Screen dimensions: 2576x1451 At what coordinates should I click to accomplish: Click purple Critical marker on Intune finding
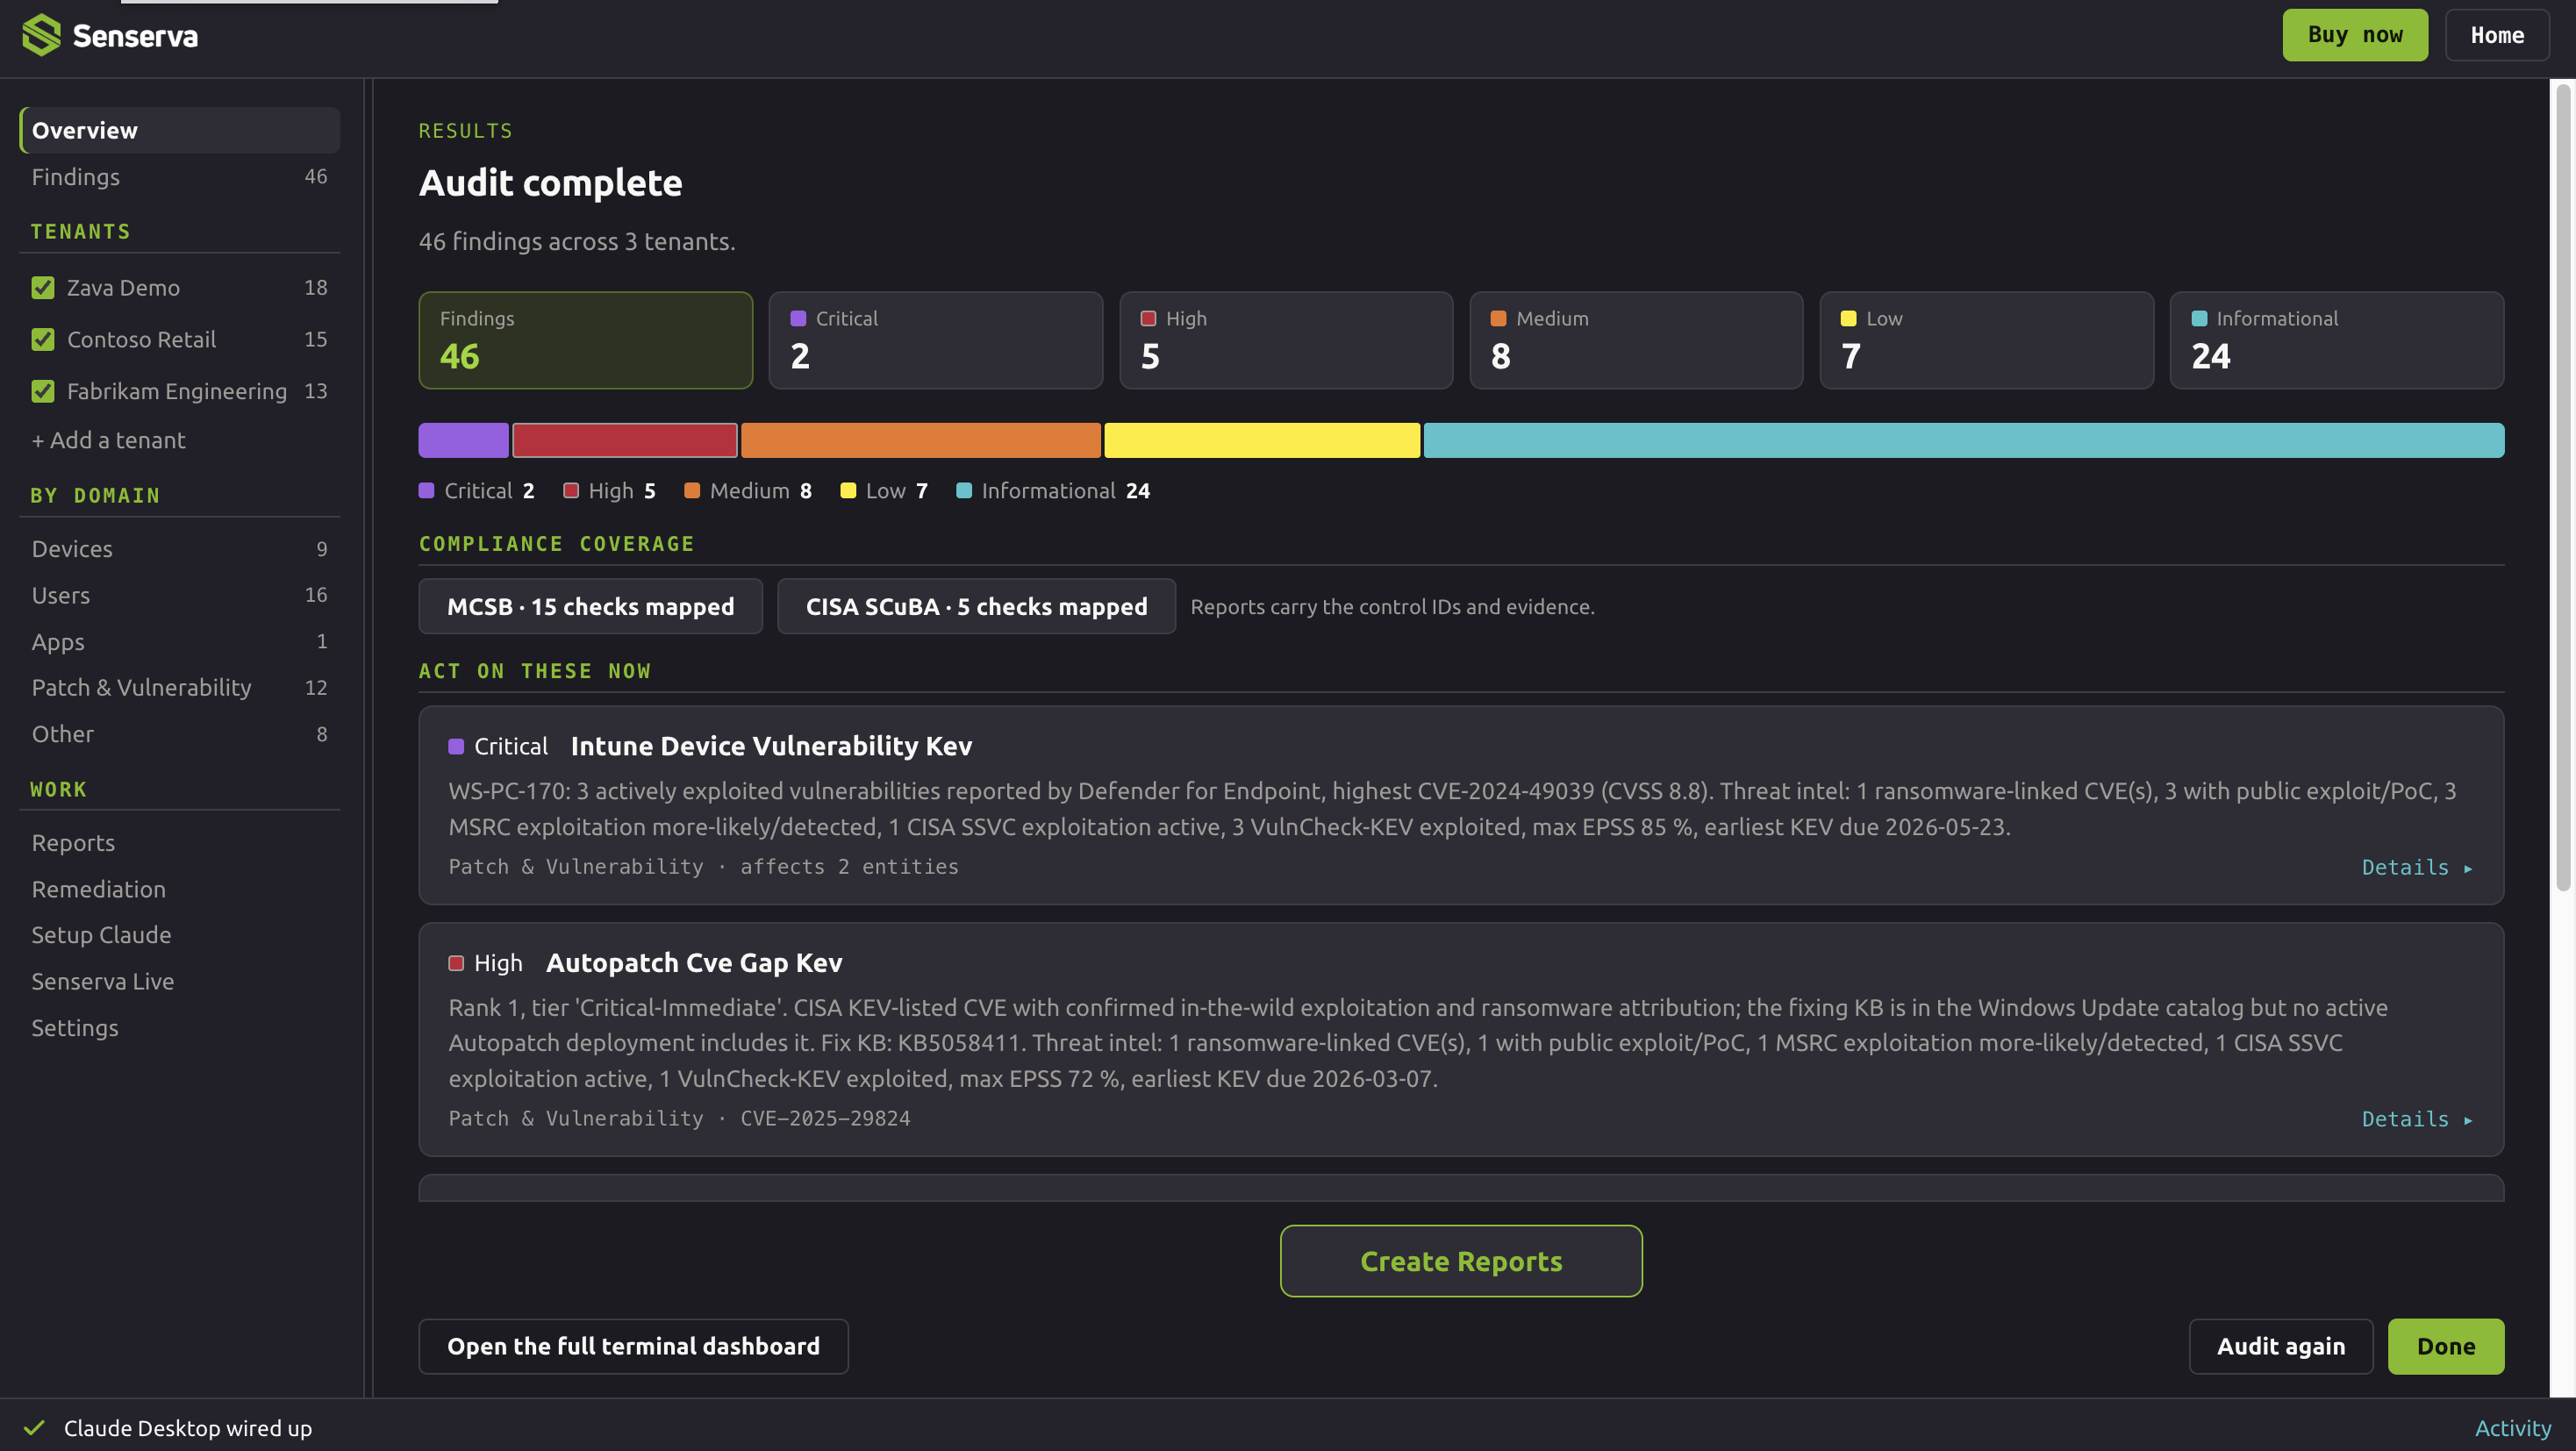click(456, 746)
